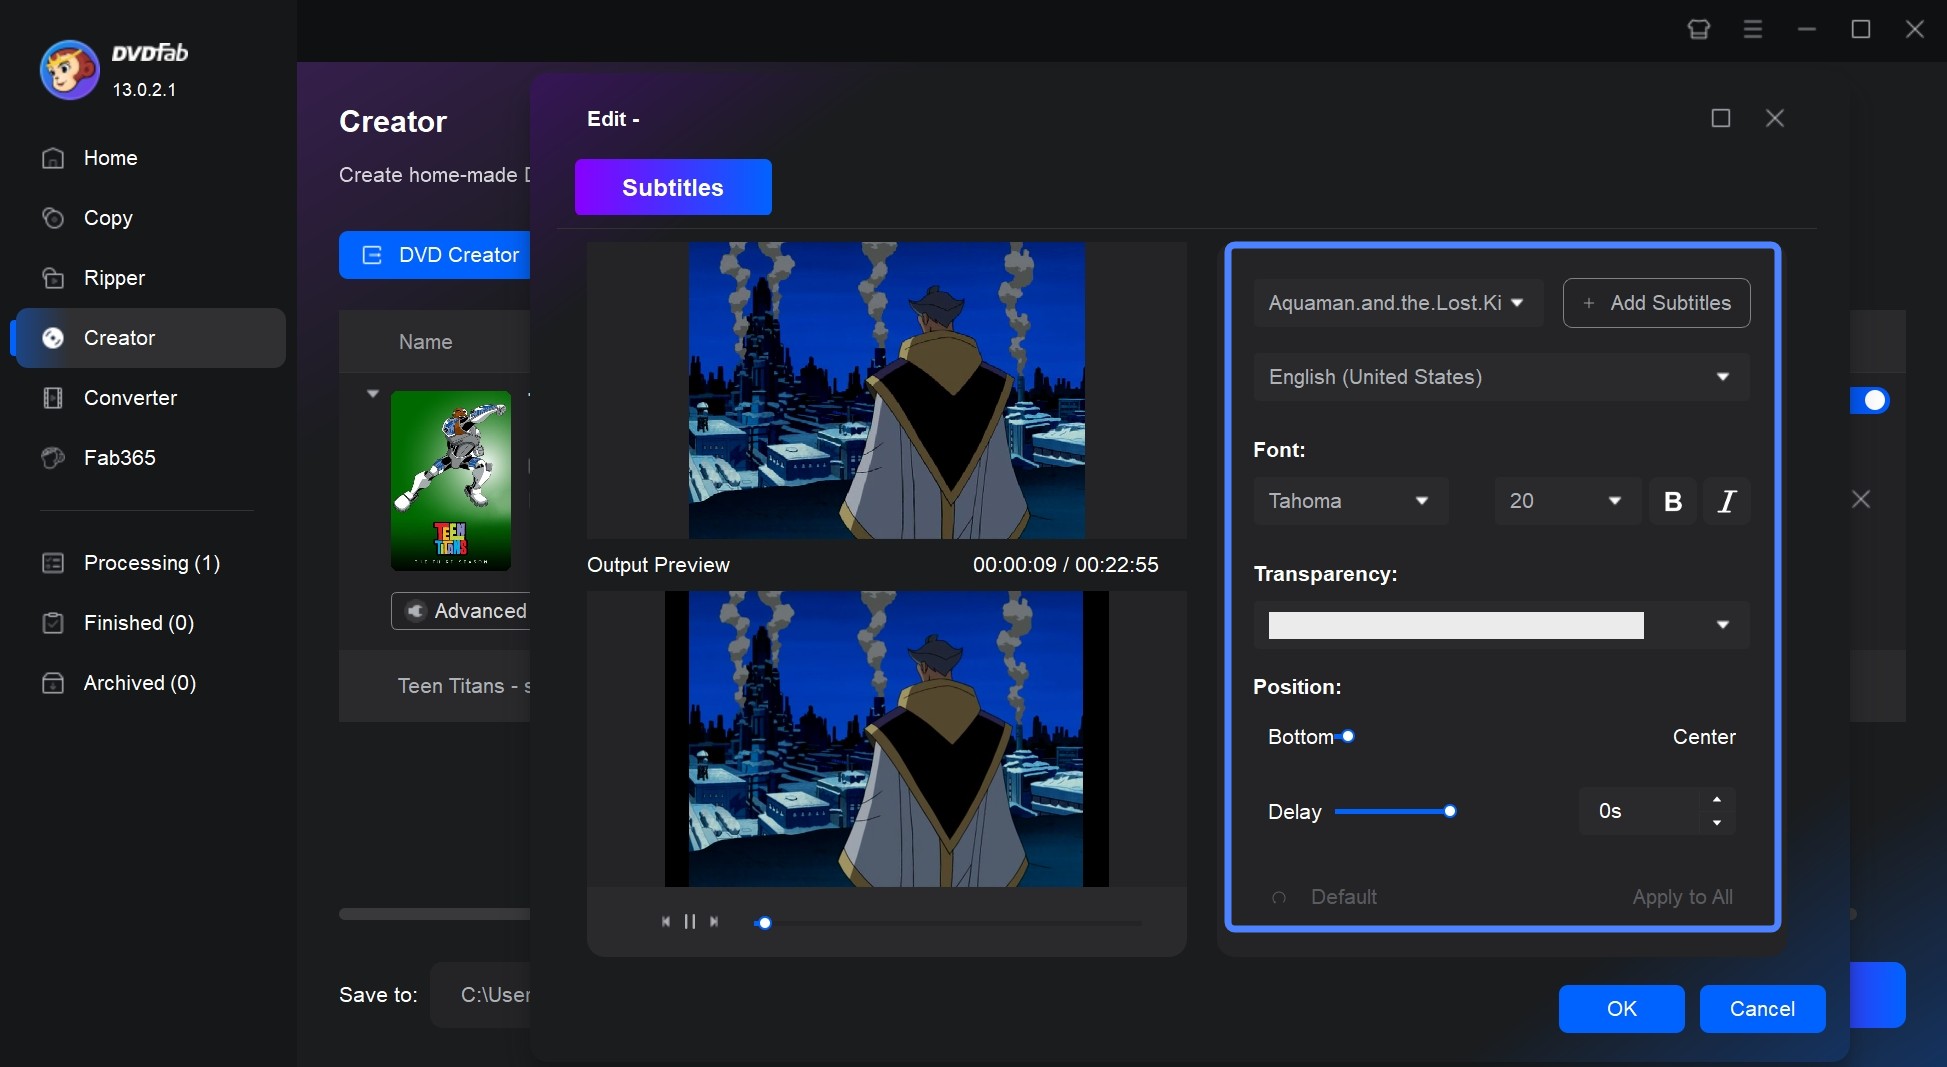Click the Teen Titans title text row
Screen dimensions: 1947x1067
pyautogui.click(x=435, y=686)
